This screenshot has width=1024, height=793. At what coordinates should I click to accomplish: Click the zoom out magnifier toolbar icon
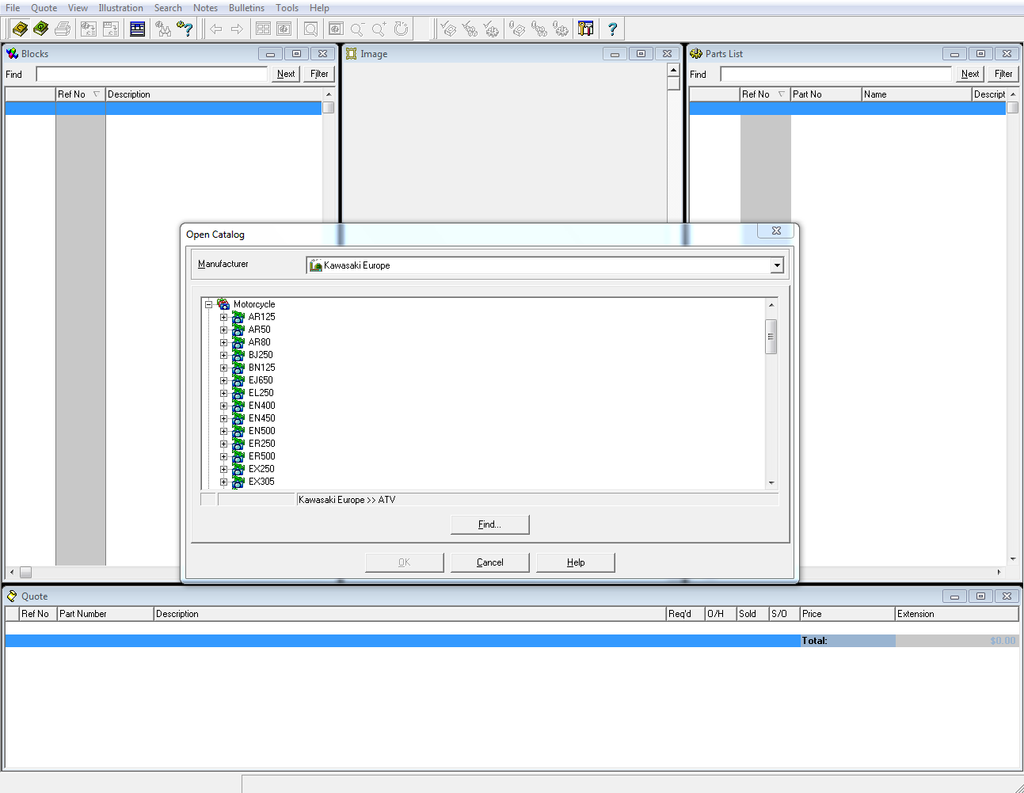[x=357, y=29]
